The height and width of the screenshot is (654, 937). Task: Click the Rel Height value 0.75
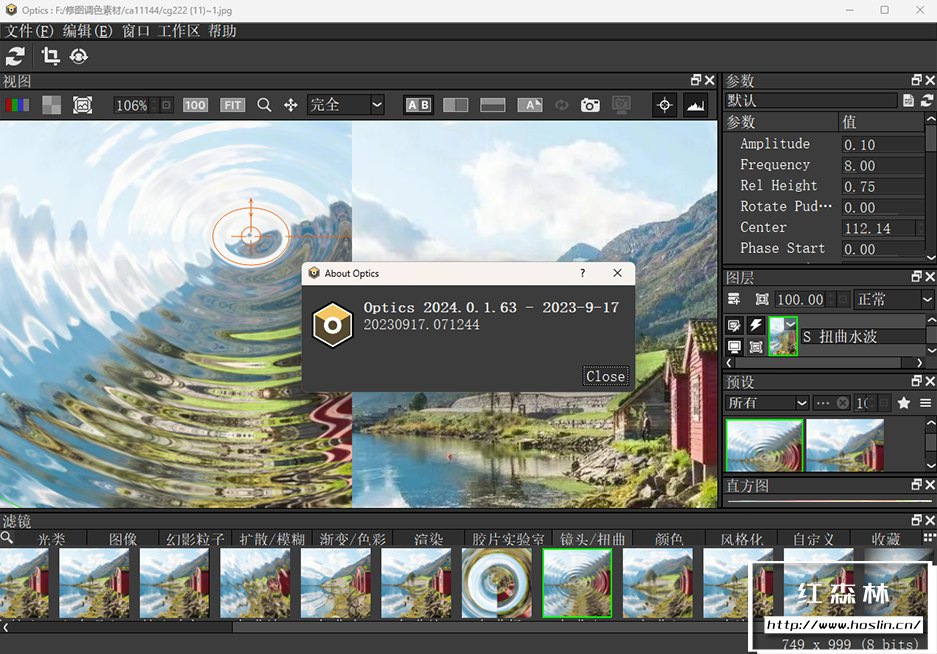[x=883, y=187]
